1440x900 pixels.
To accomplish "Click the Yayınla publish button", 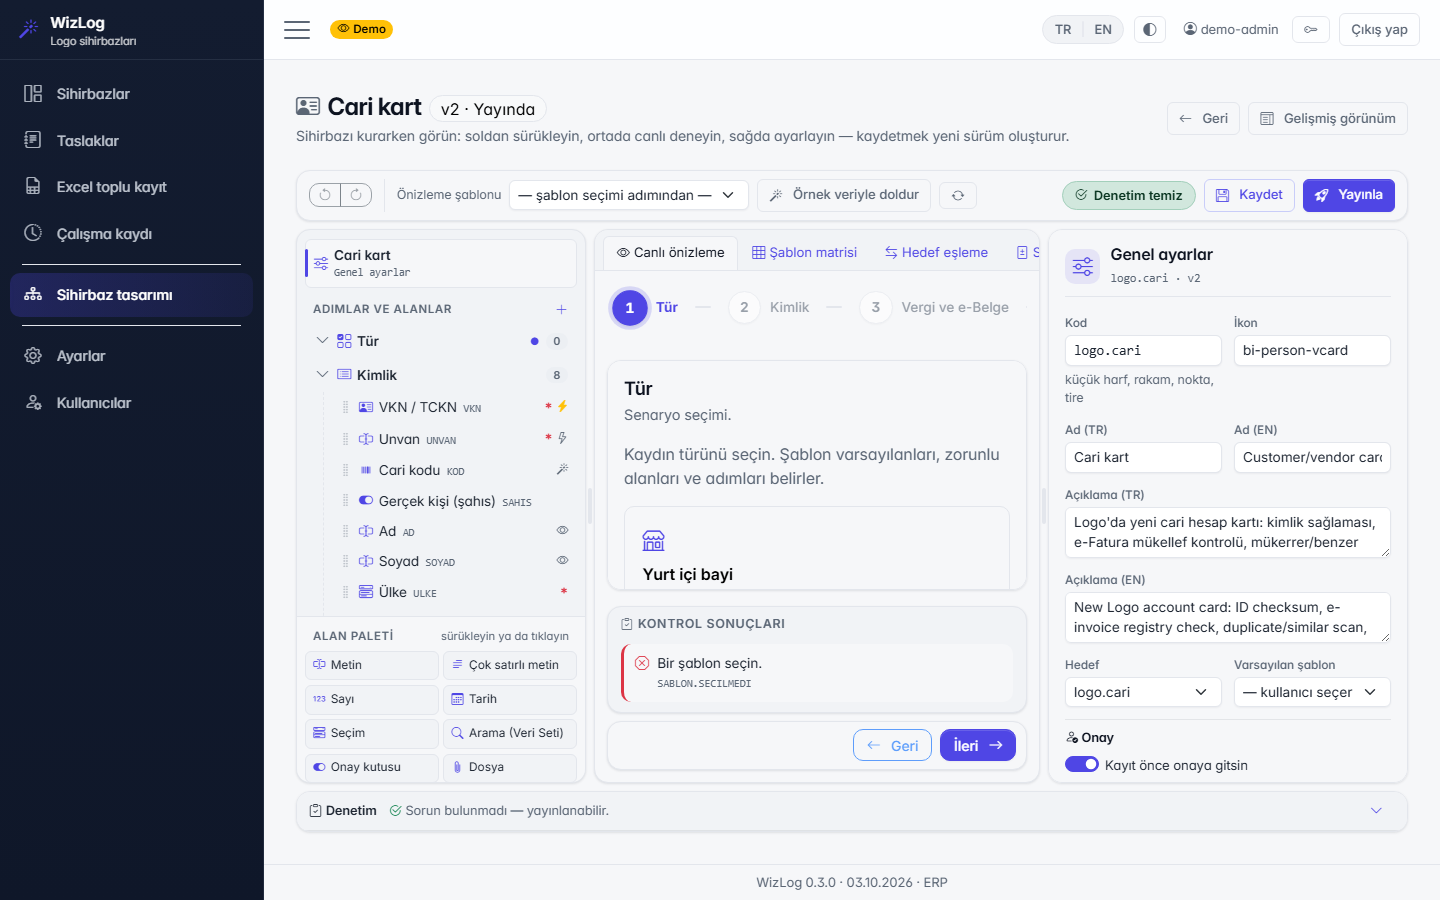I will 1348,195.
